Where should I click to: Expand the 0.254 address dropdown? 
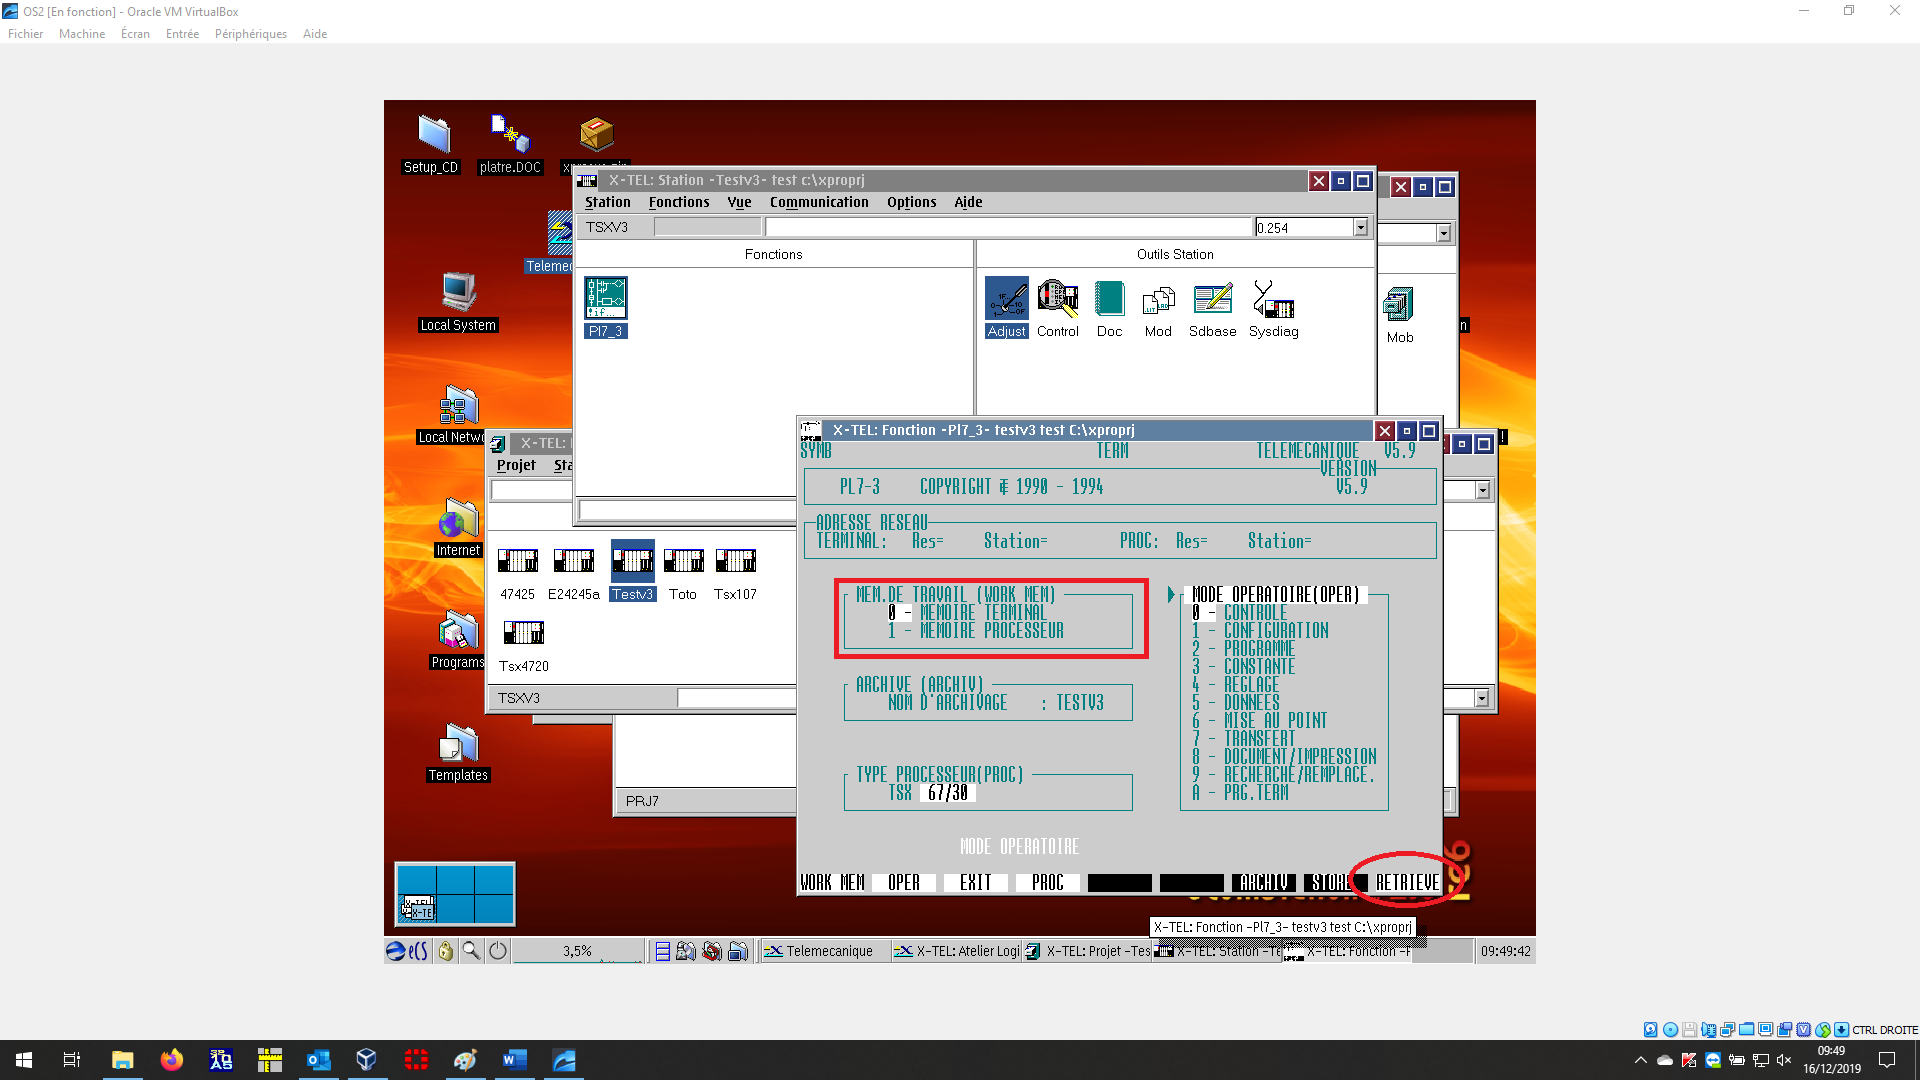(1360, 228)
